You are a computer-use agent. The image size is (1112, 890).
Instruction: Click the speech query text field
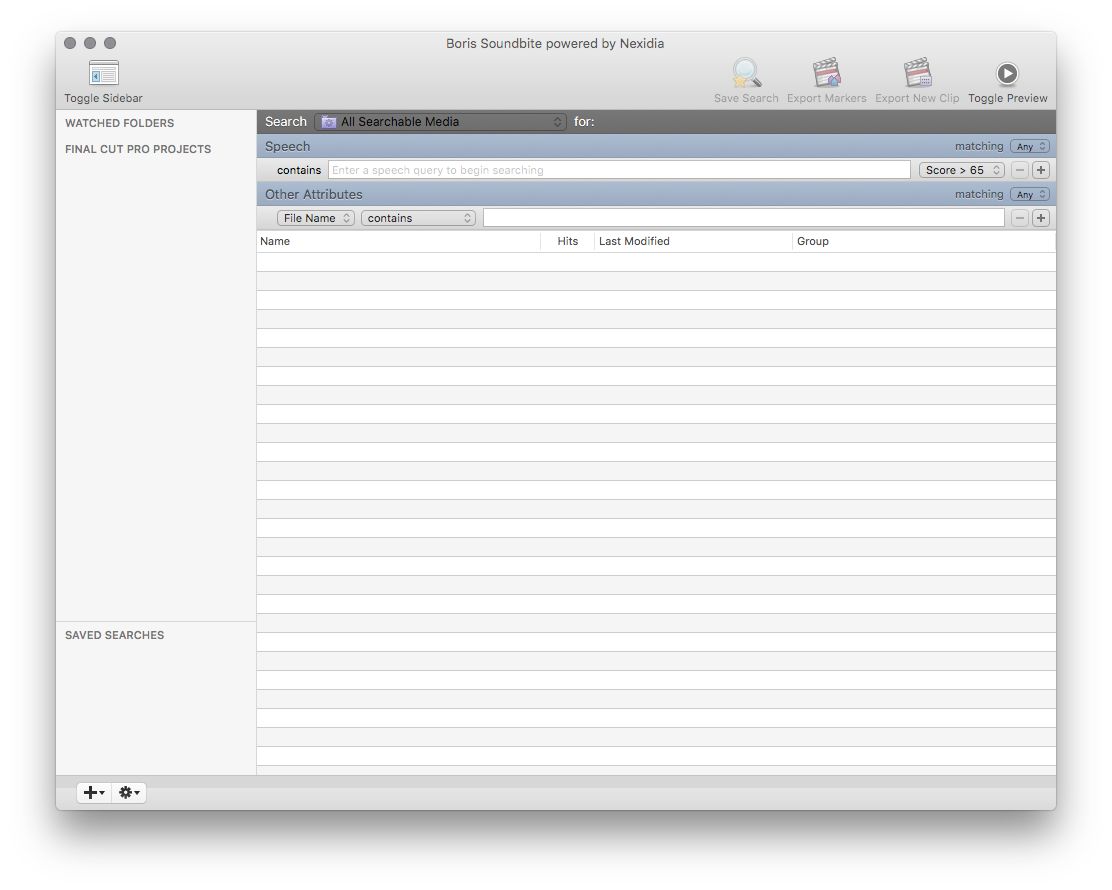[x=619, y=170]
